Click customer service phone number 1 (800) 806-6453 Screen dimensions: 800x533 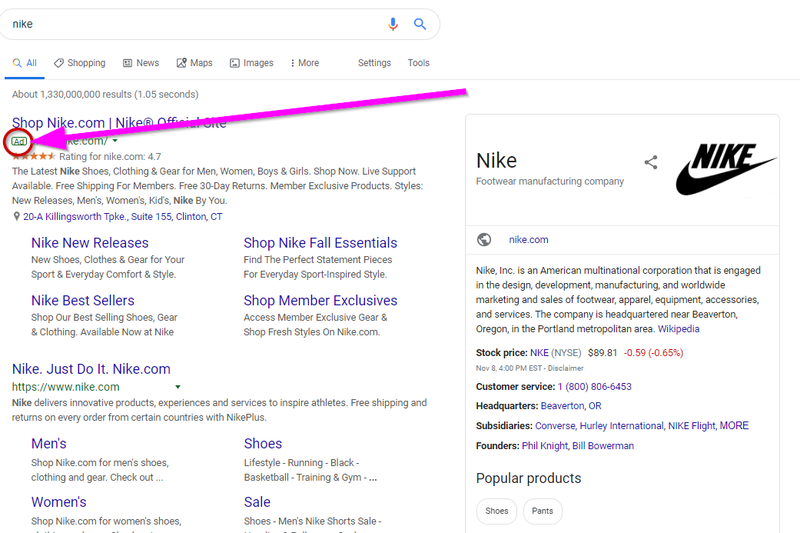pos(594,387)
